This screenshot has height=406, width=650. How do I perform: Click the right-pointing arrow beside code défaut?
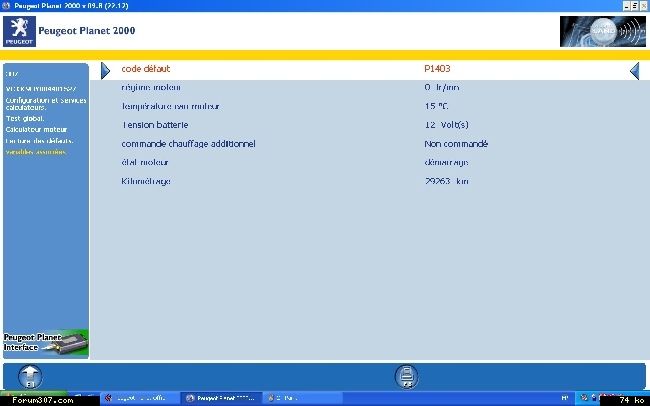106,71
